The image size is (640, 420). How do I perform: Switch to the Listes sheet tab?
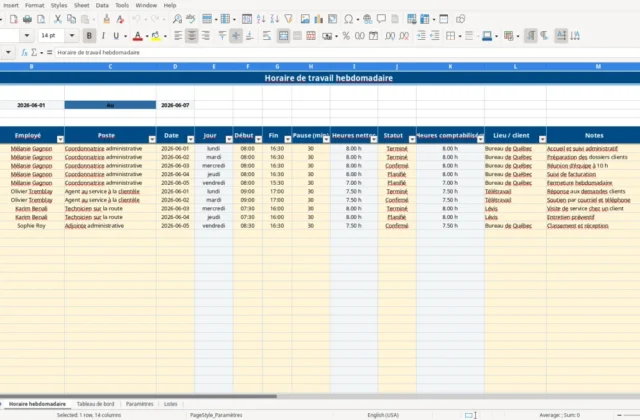(x=171, y=404)
